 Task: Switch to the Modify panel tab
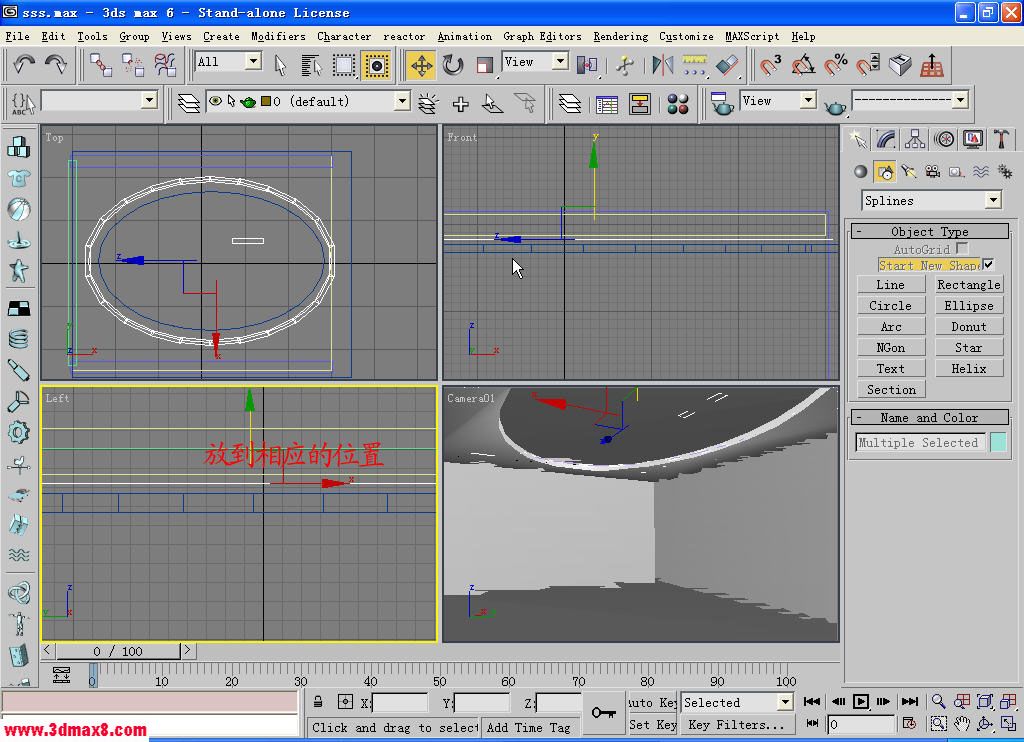point(886,138)
